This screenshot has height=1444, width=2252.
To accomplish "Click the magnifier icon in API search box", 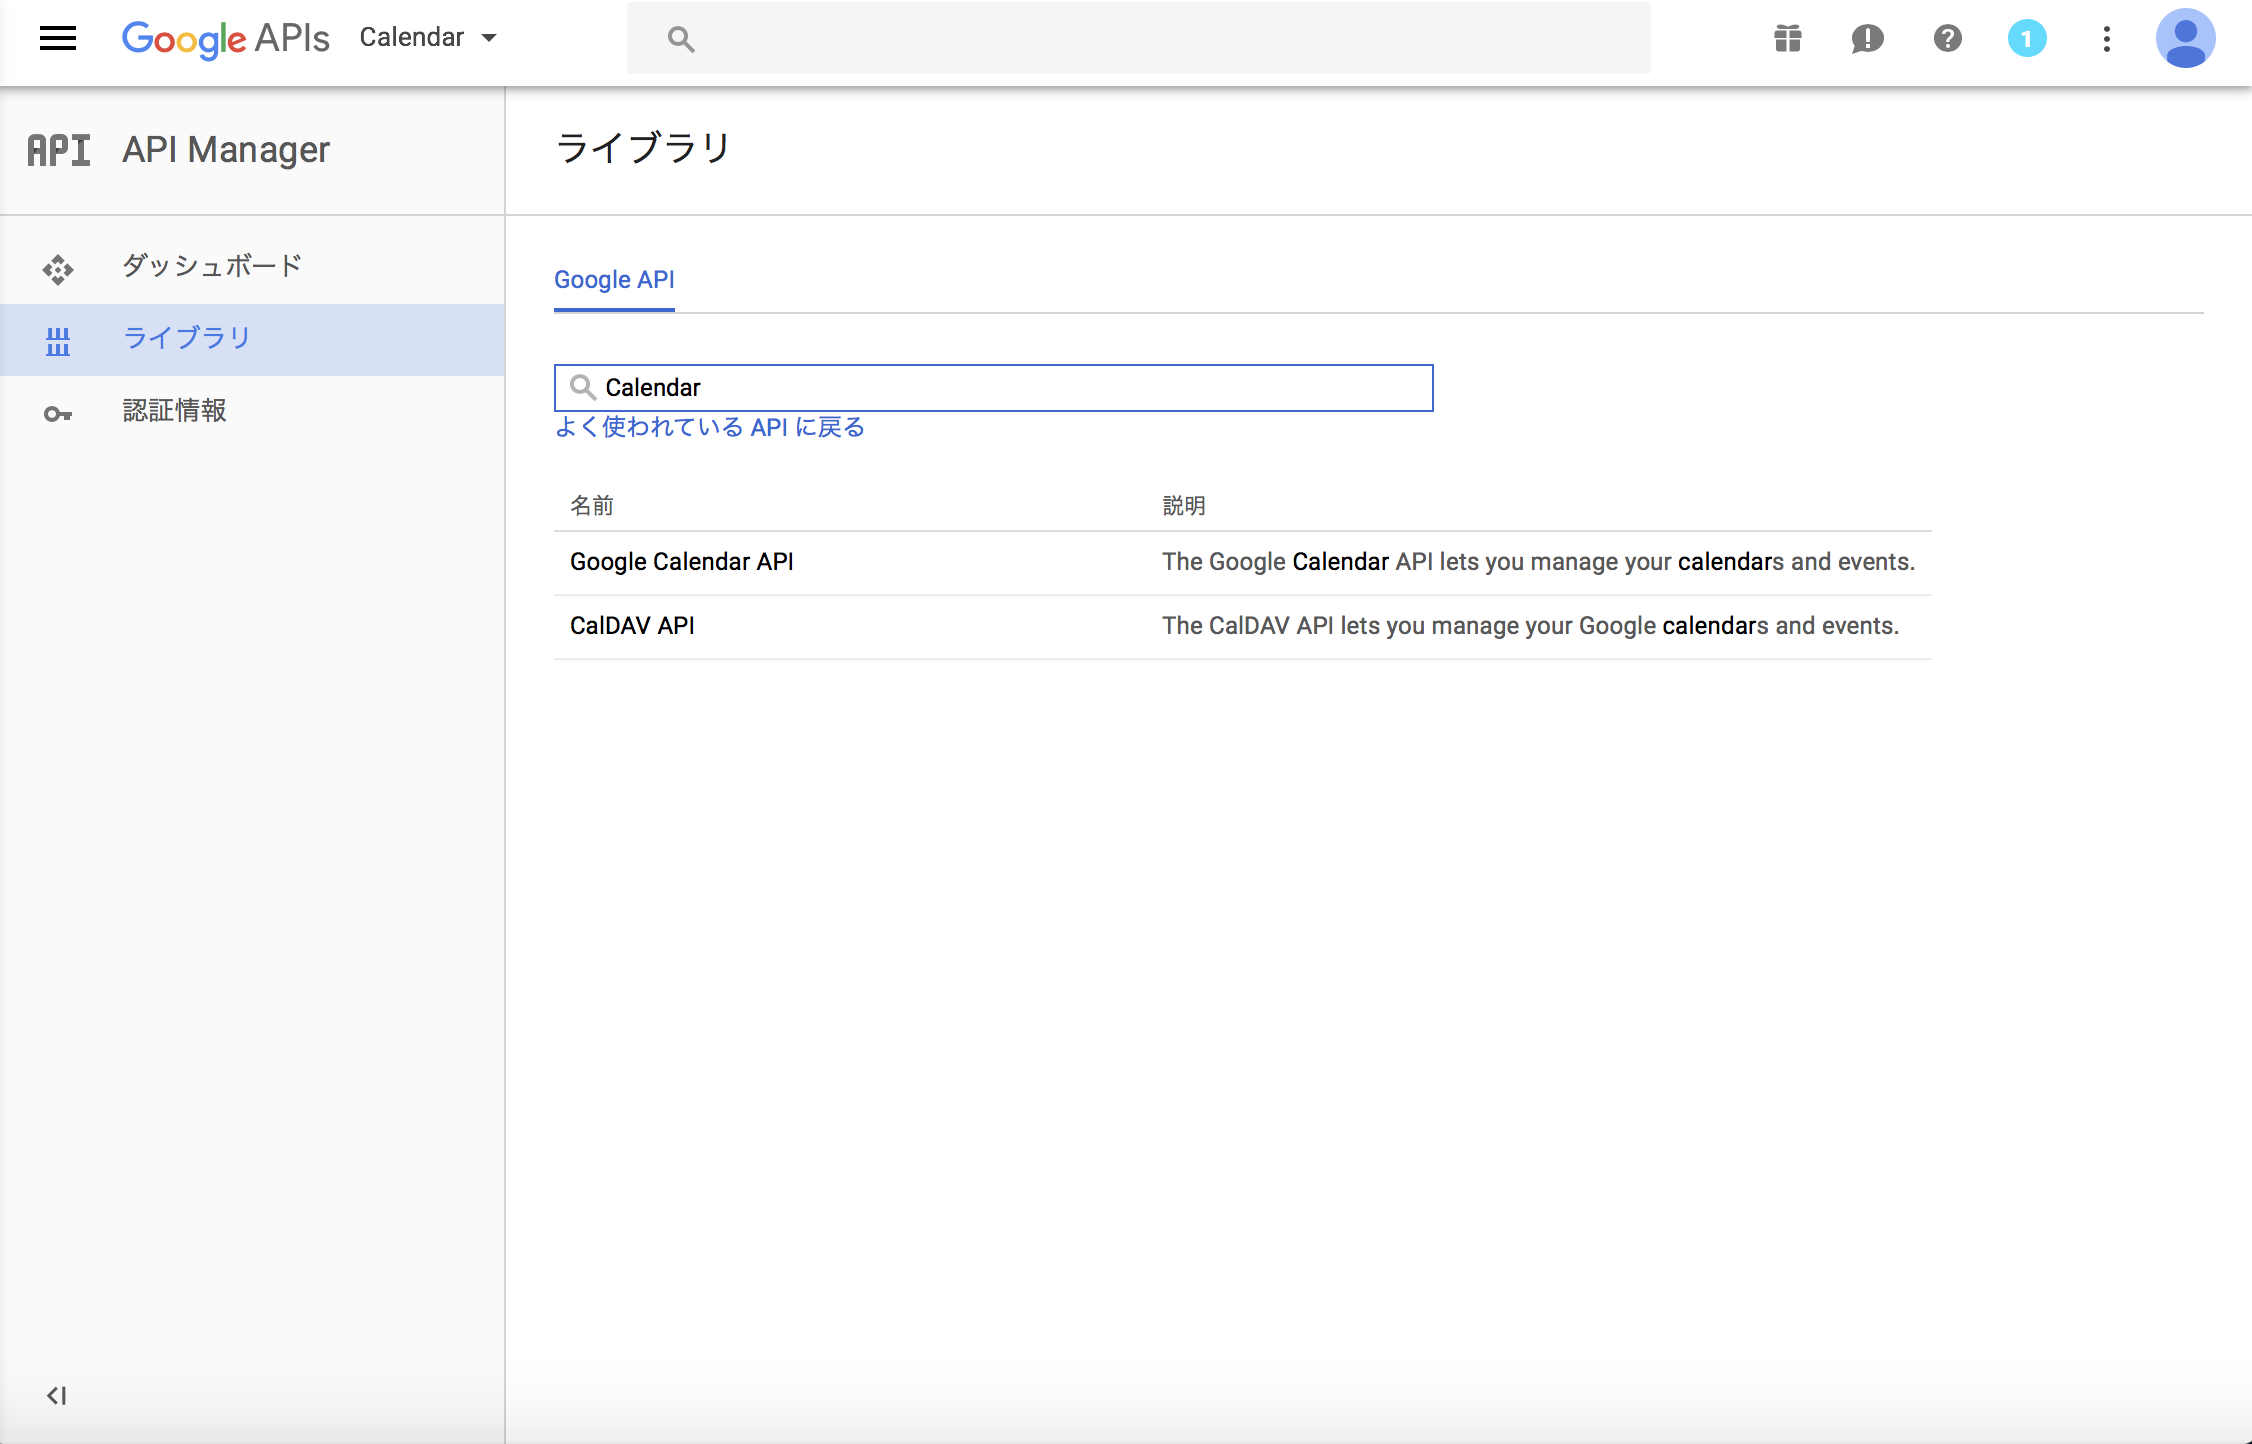I will pos(583,388).
